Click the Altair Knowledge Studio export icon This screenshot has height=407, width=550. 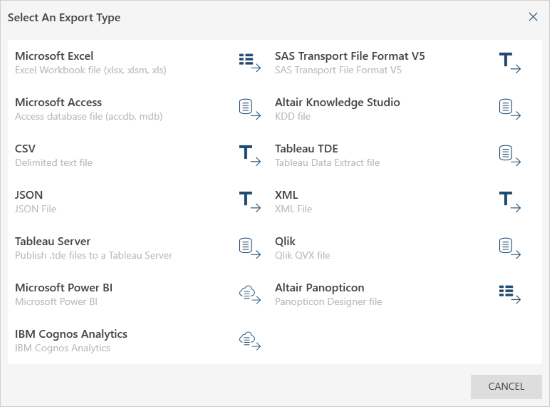(x=510, y=109)
